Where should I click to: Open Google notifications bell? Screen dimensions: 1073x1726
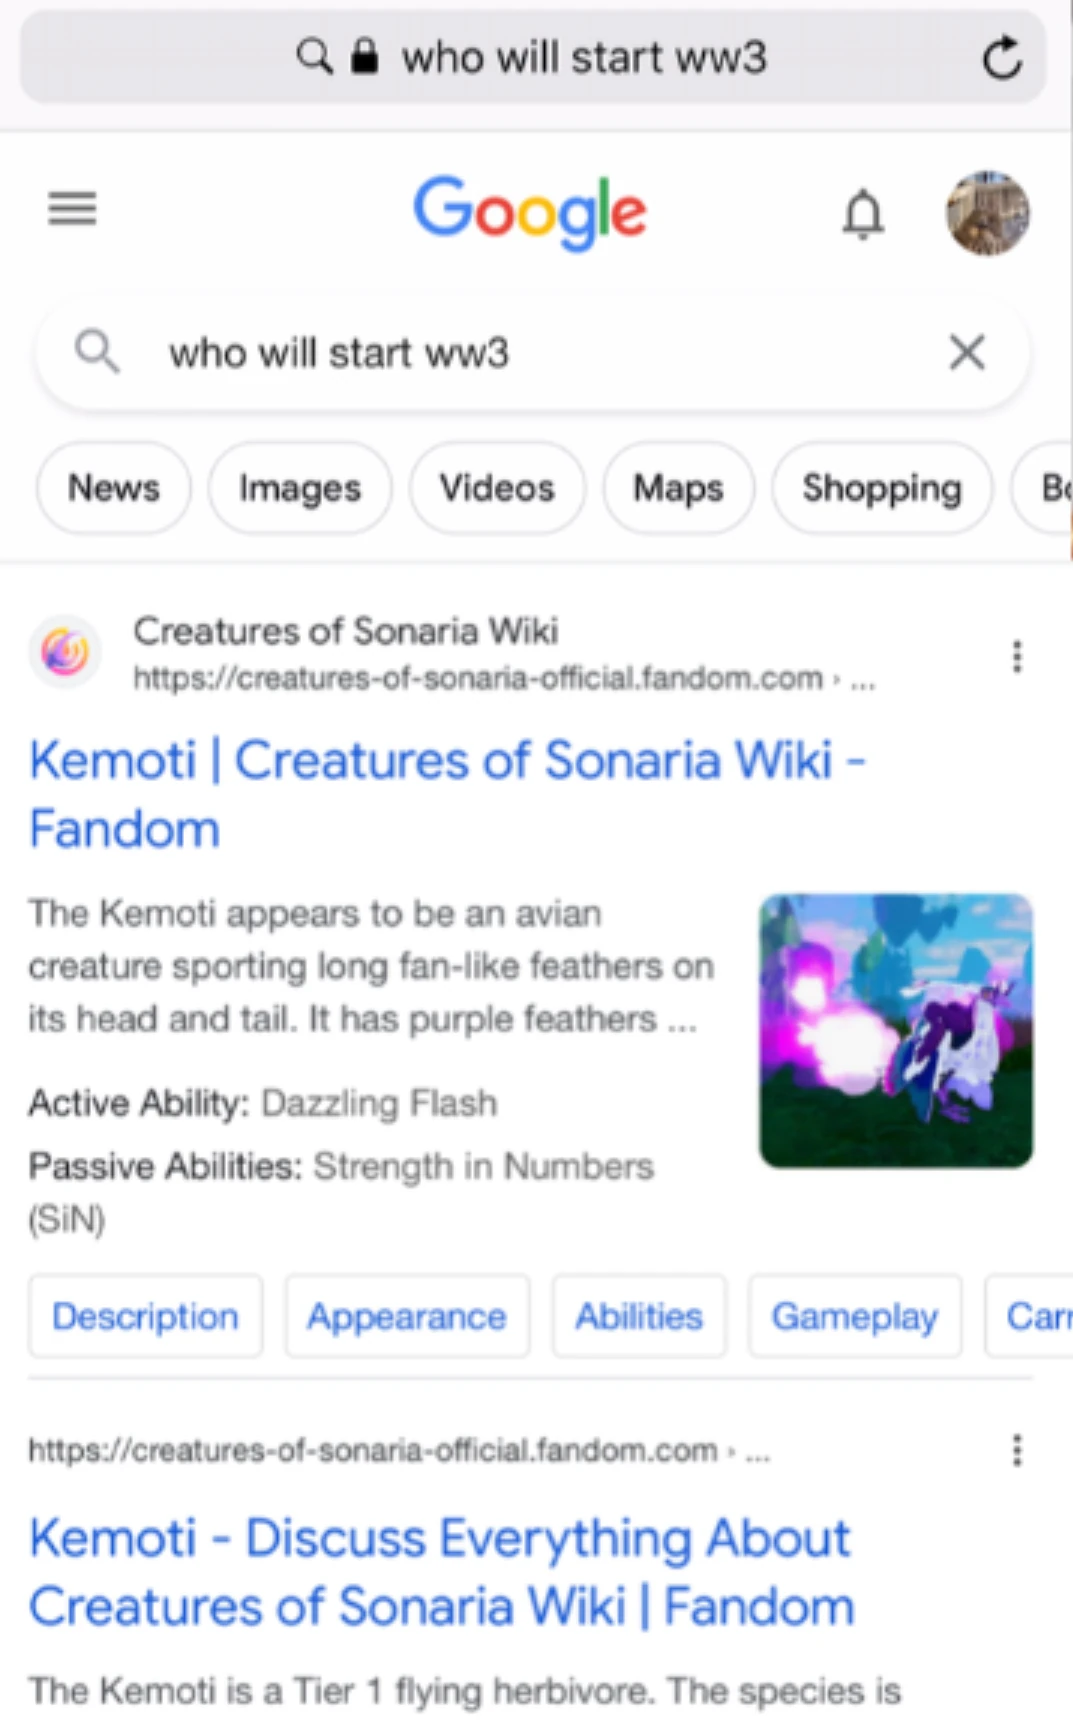863,214
